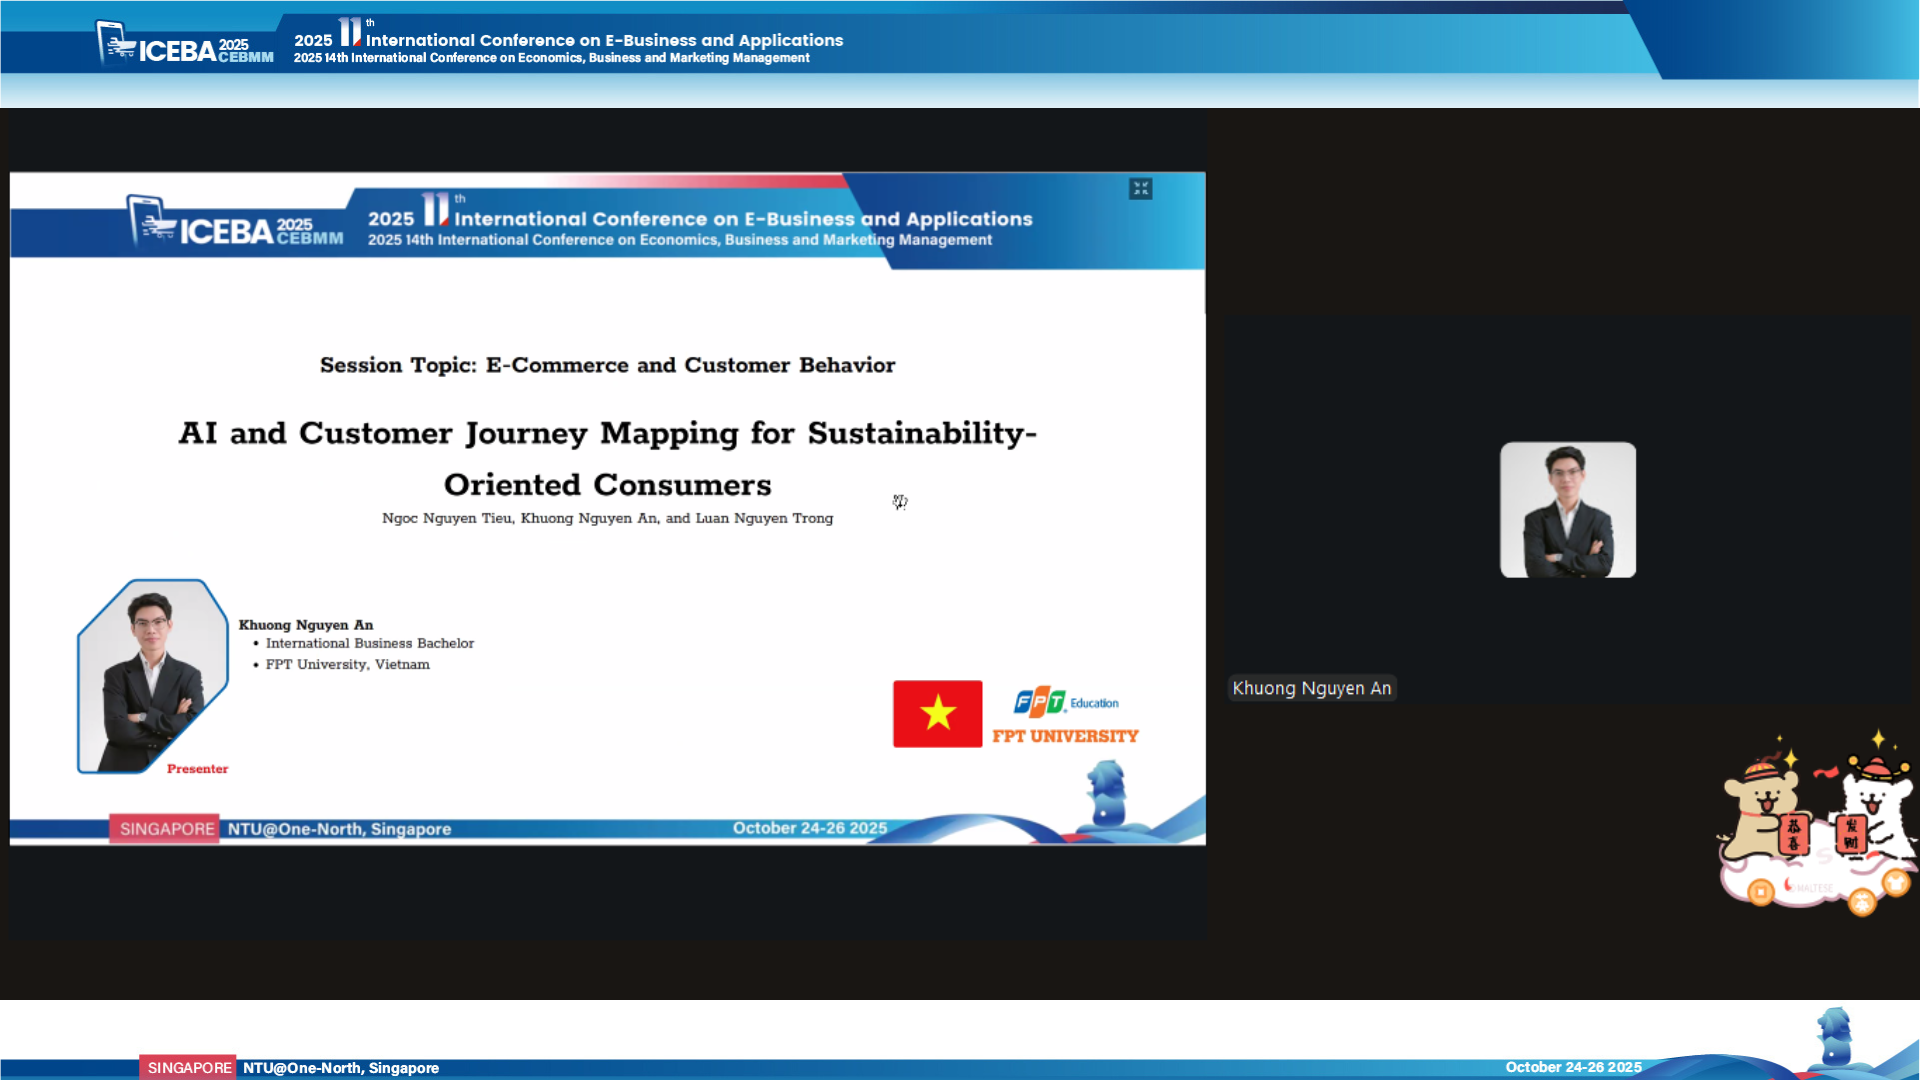Viewport: 1920px width, 1080px height.
Task: Click the Session Topic heading text
Action: coord(607,365)
